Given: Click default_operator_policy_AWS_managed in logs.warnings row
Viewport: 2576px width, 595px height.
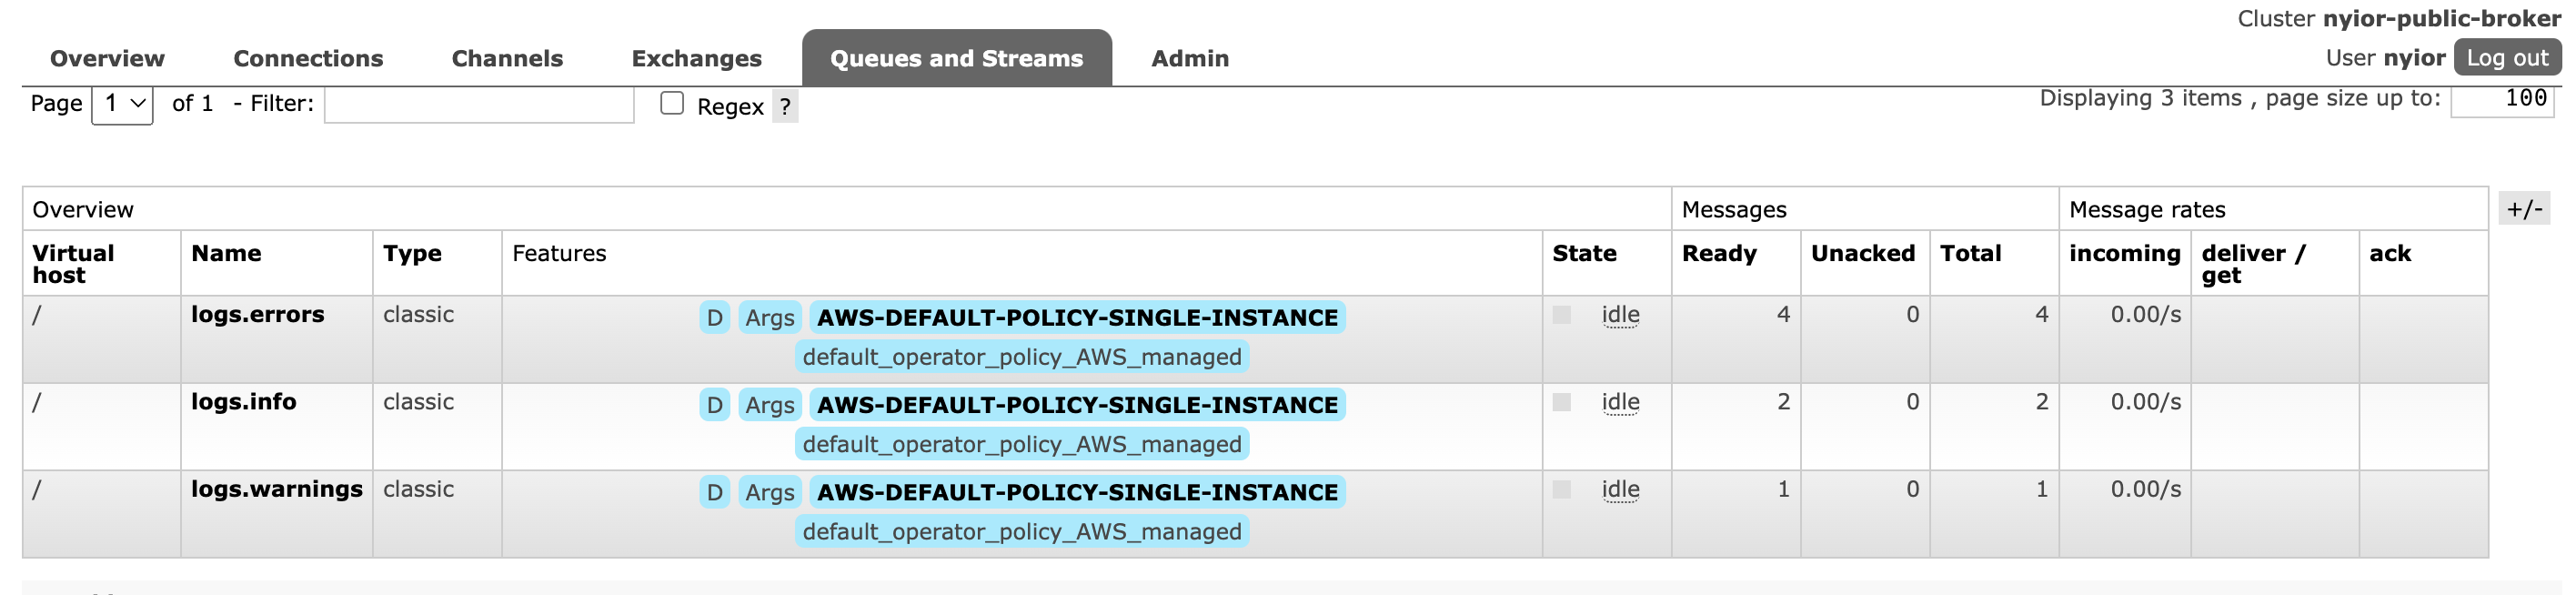Looking at the screenshot, I should [x=1022, y=531].
